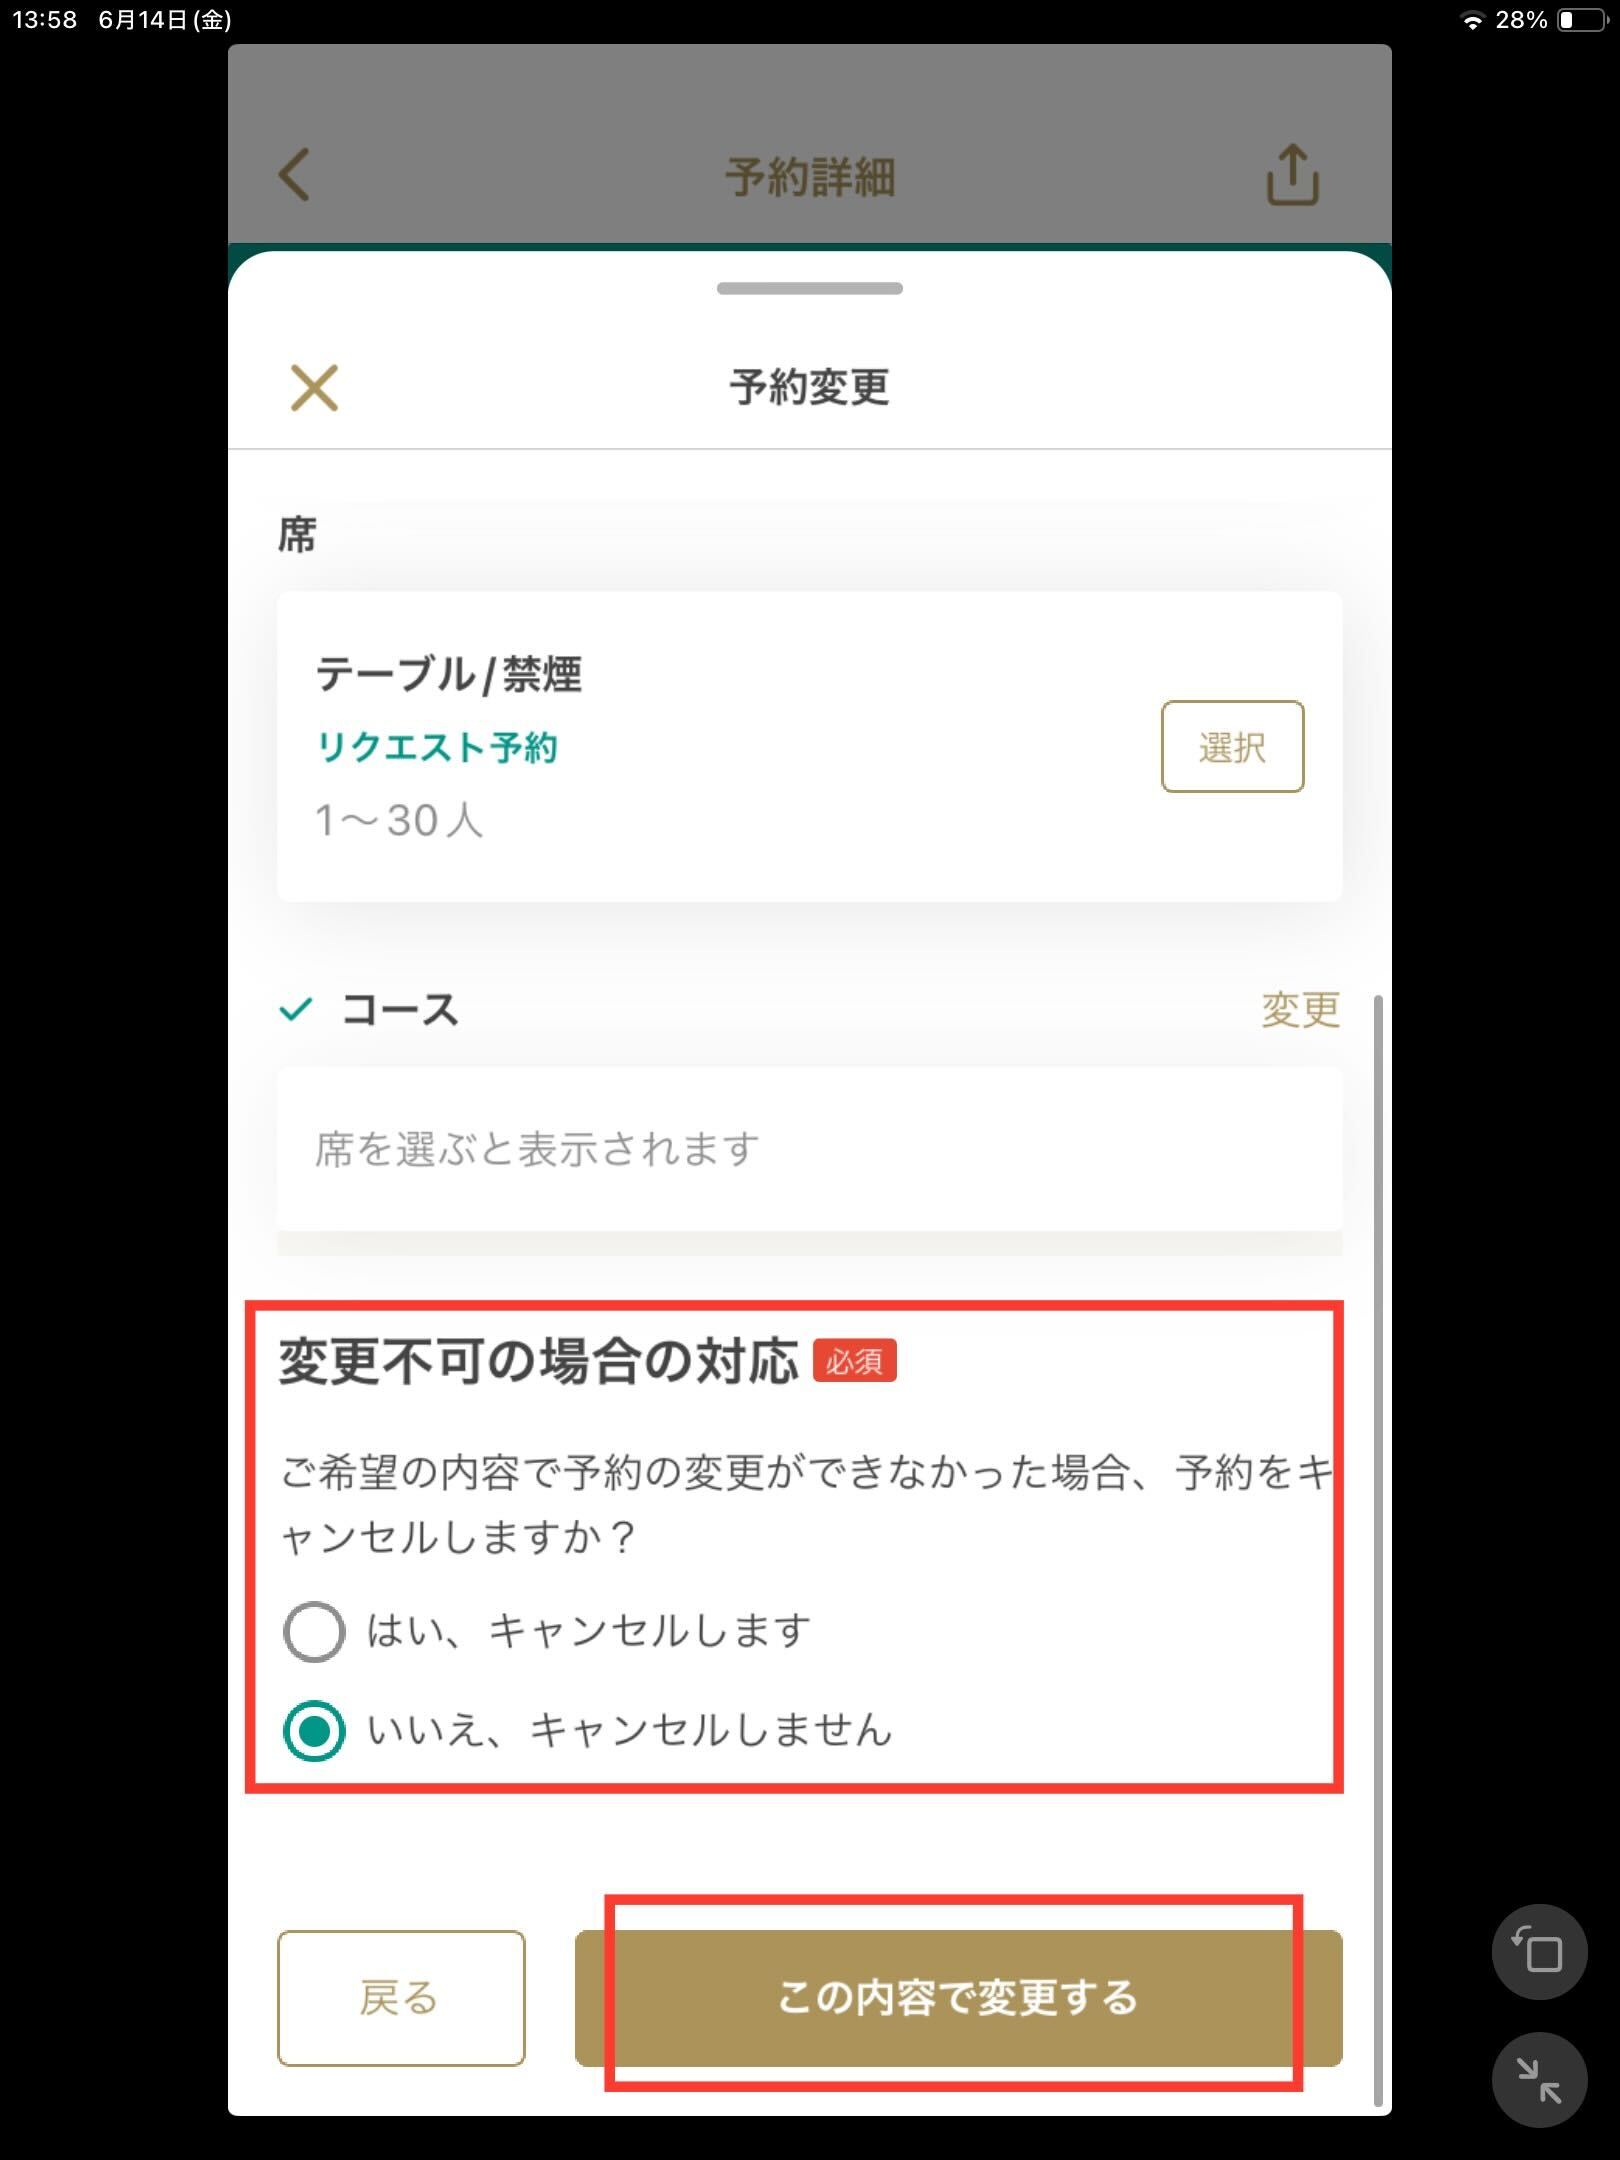Tap the 席を選ぶと表示されます course field
Screen dimensions: 1620x2160
pos(810,1149)
